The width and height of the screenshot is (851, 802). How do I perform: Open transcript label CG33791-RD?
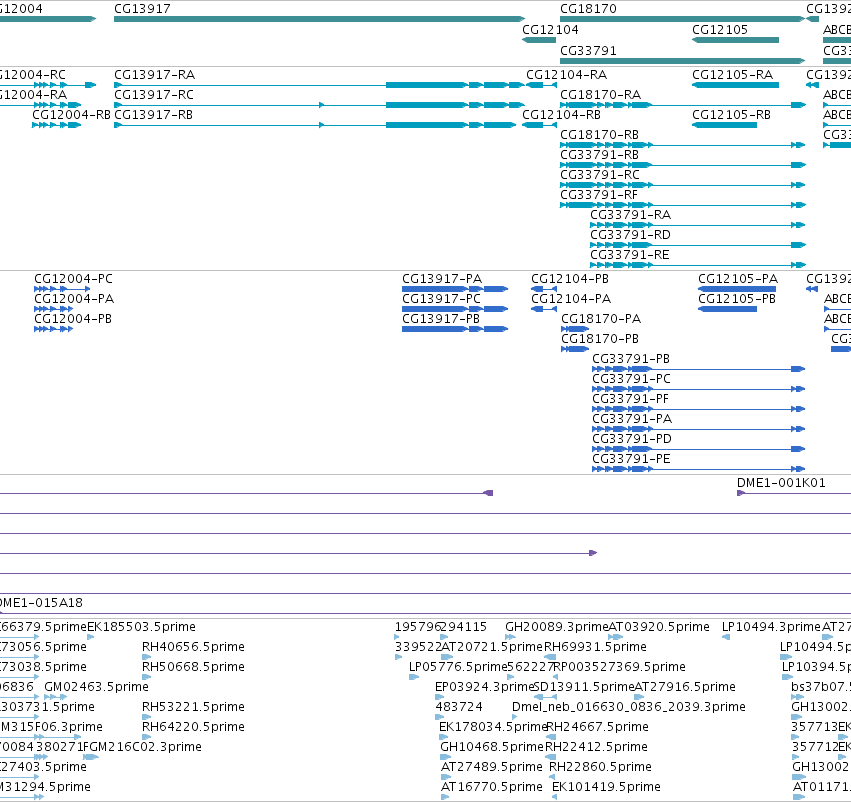631,235
